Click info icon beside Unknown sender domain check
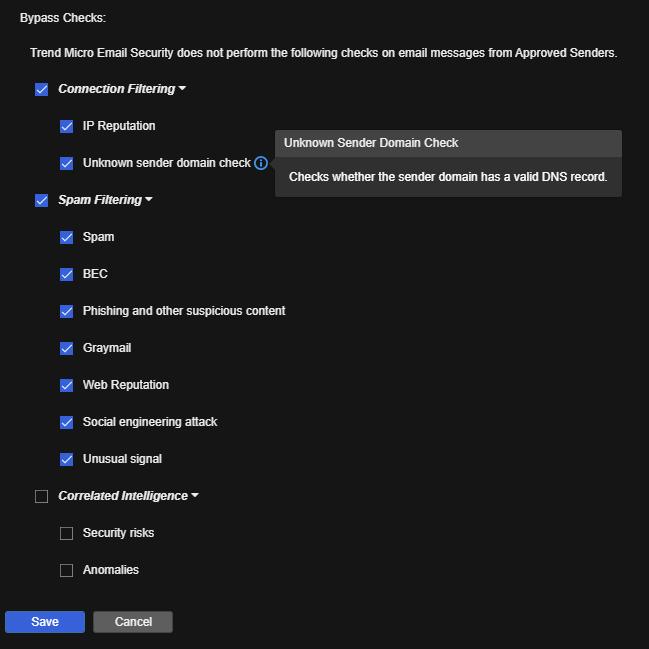The height and width of the screenshot is (649, 649). (261, 163)
